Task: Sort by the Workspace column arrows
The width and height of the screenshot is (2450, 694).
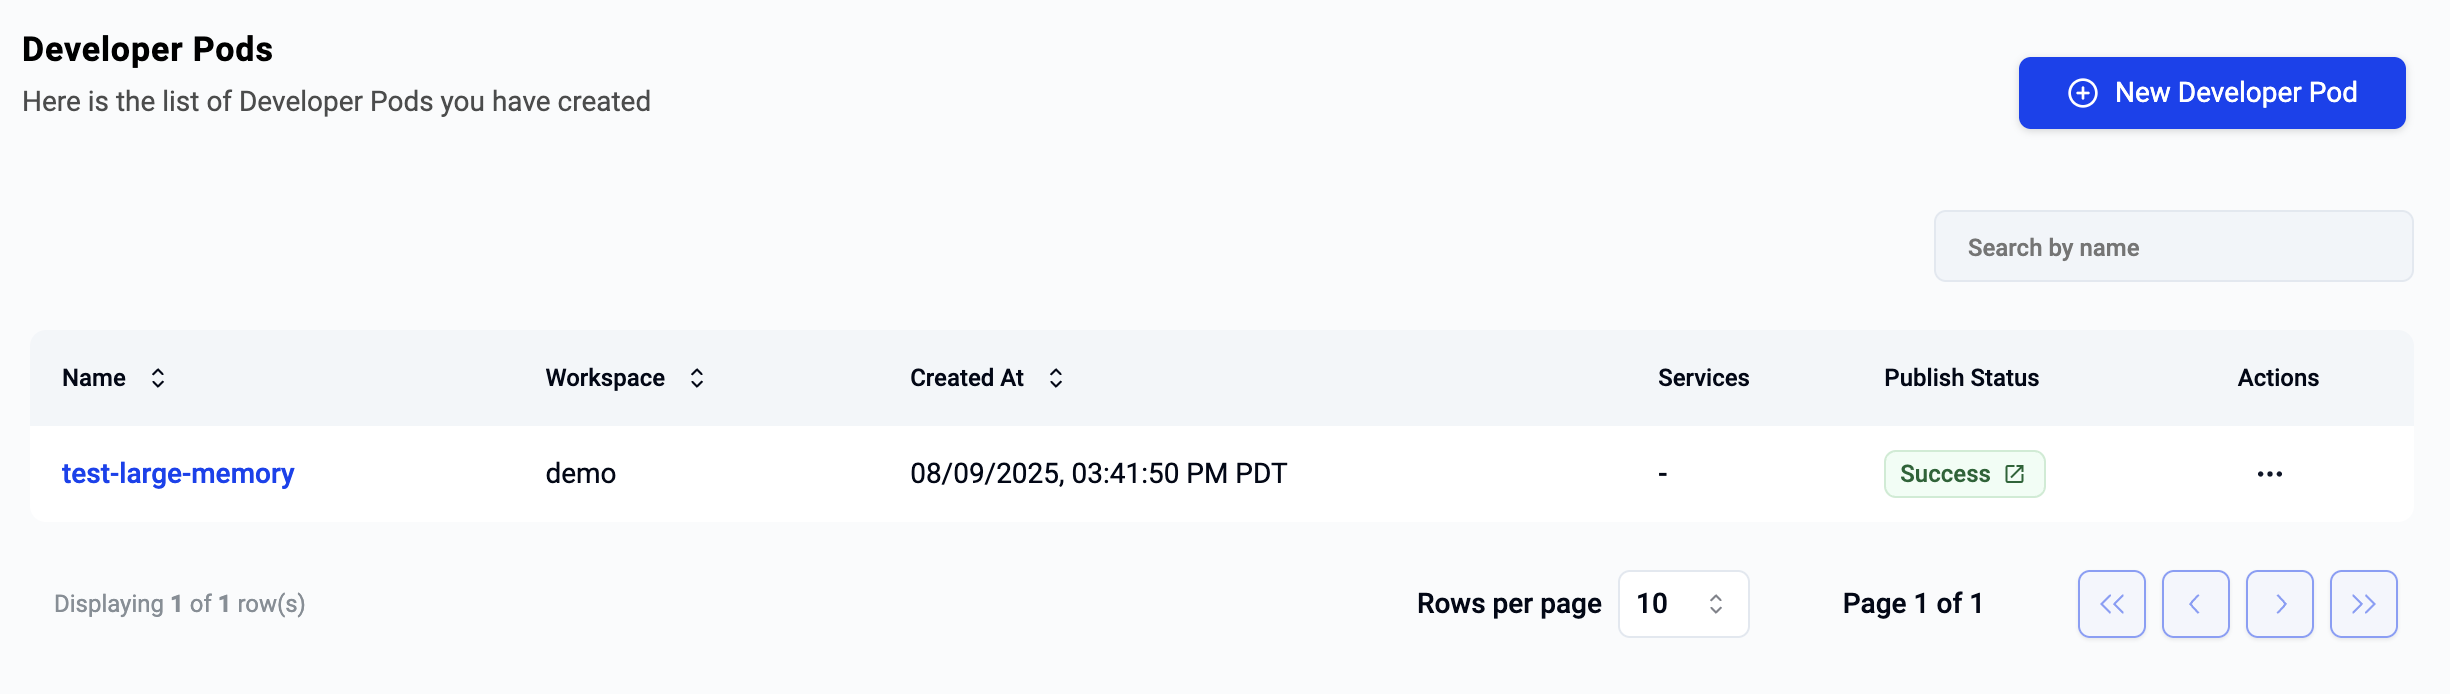Action: coord(697,378)
